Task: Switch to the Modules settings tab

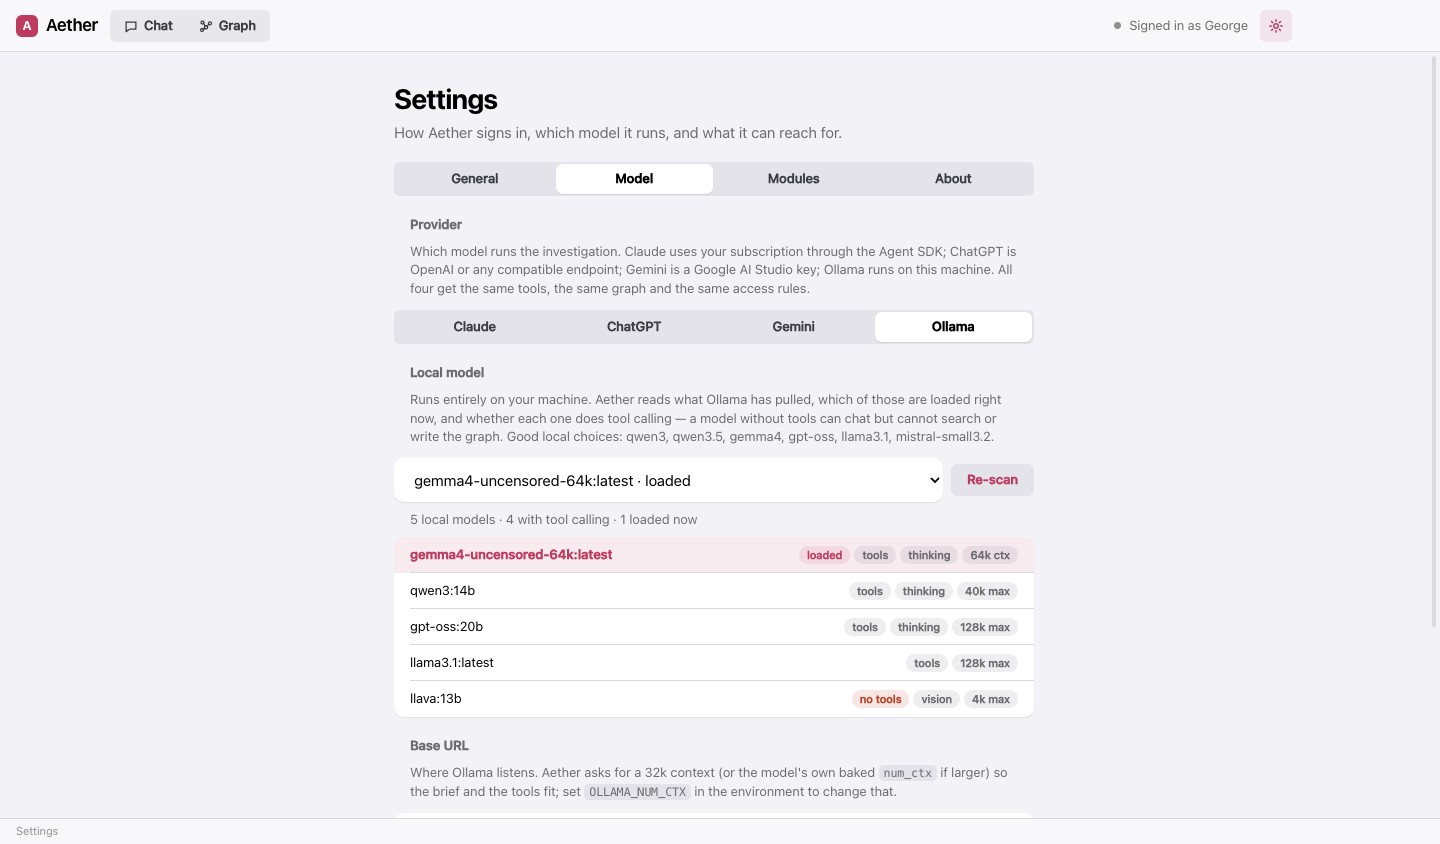Action: coord(794,179)
